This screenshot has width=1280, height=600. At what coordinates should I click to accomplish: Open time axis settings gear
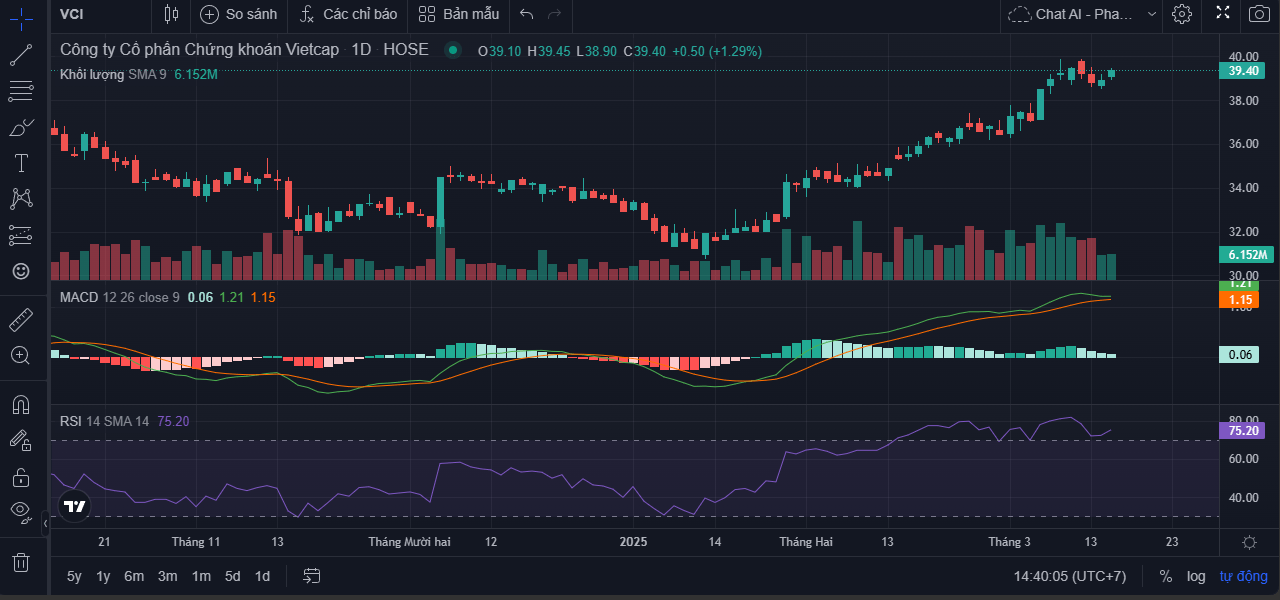[x=1249, y=542]
